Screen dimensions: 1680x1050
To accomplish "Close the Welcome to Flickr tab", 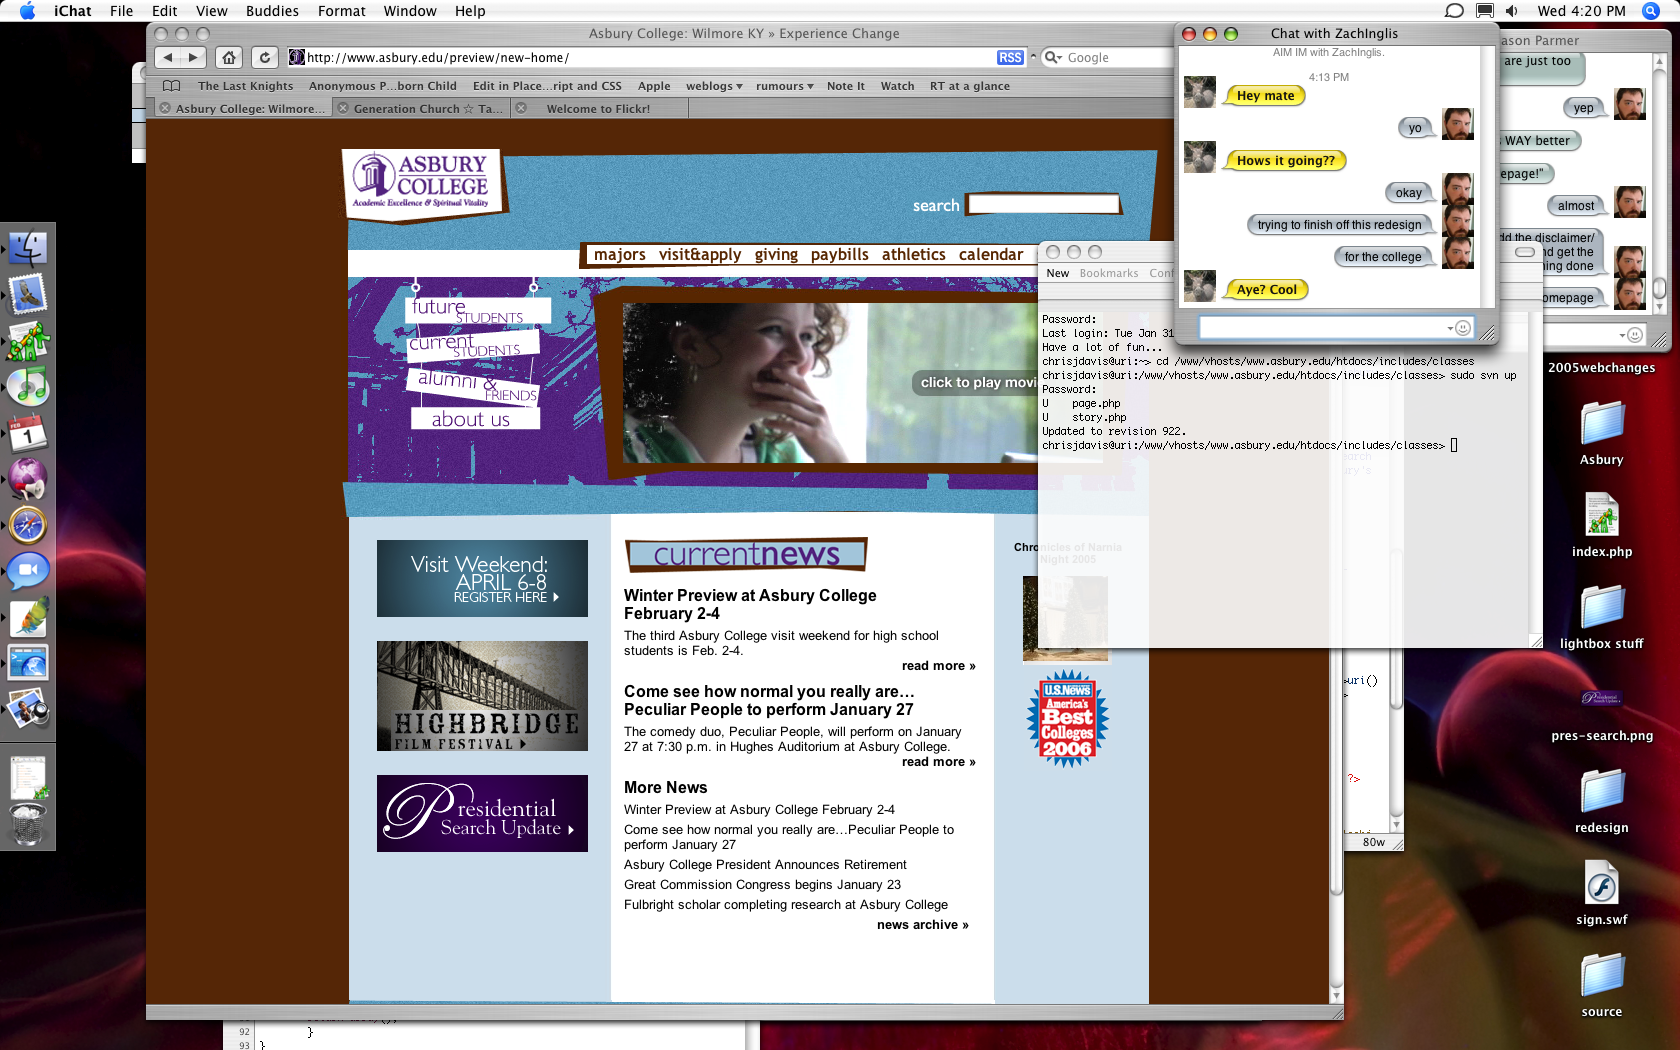I will click(521, 108).
